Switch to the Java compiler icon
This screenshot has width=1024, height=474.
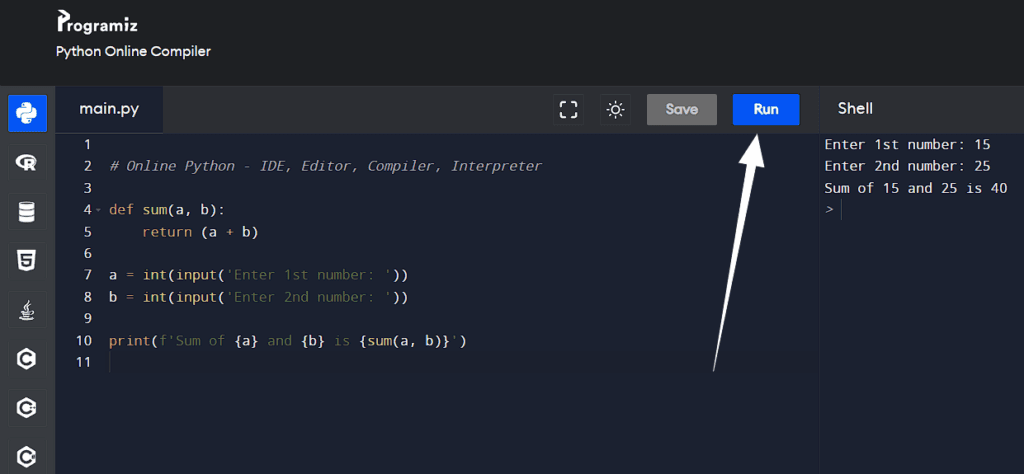click(27, 310)
